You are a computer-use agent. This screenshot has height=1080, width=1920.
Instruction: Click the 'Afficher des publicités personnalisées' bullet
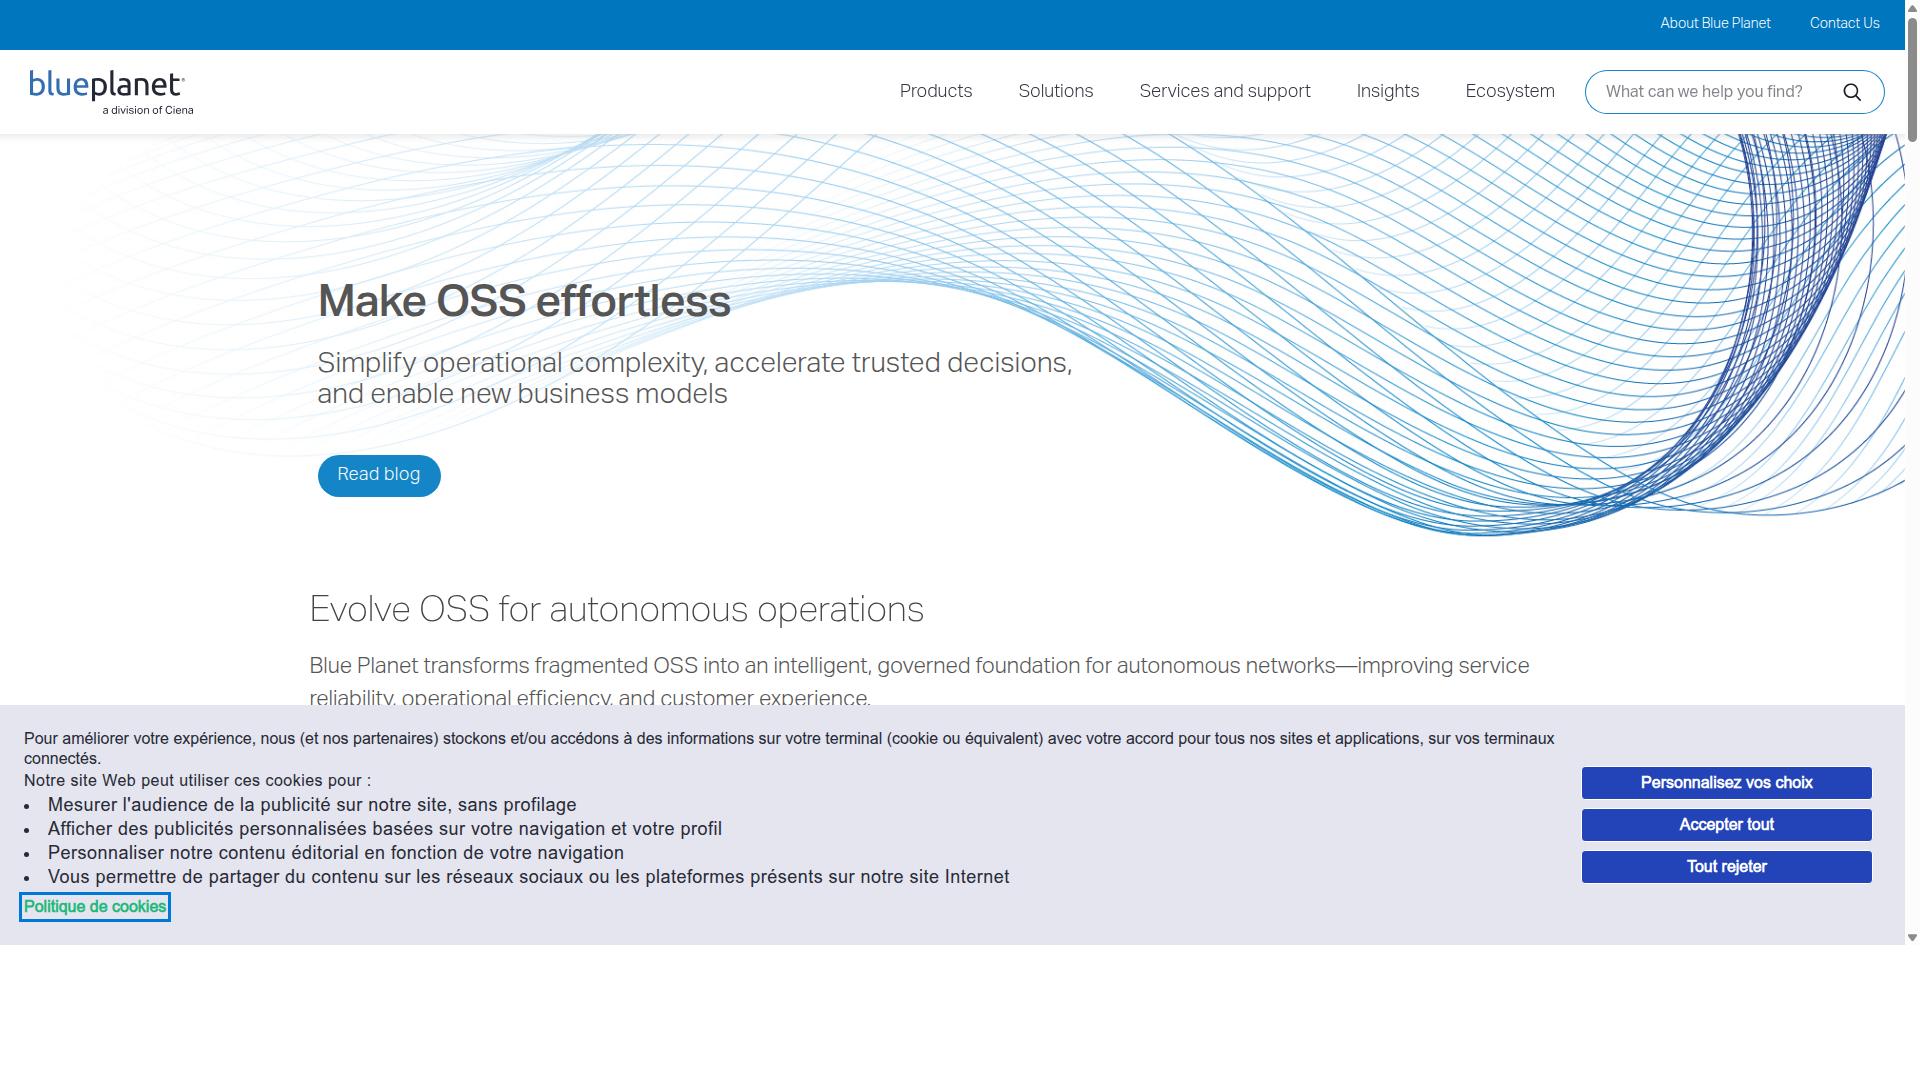385,829
